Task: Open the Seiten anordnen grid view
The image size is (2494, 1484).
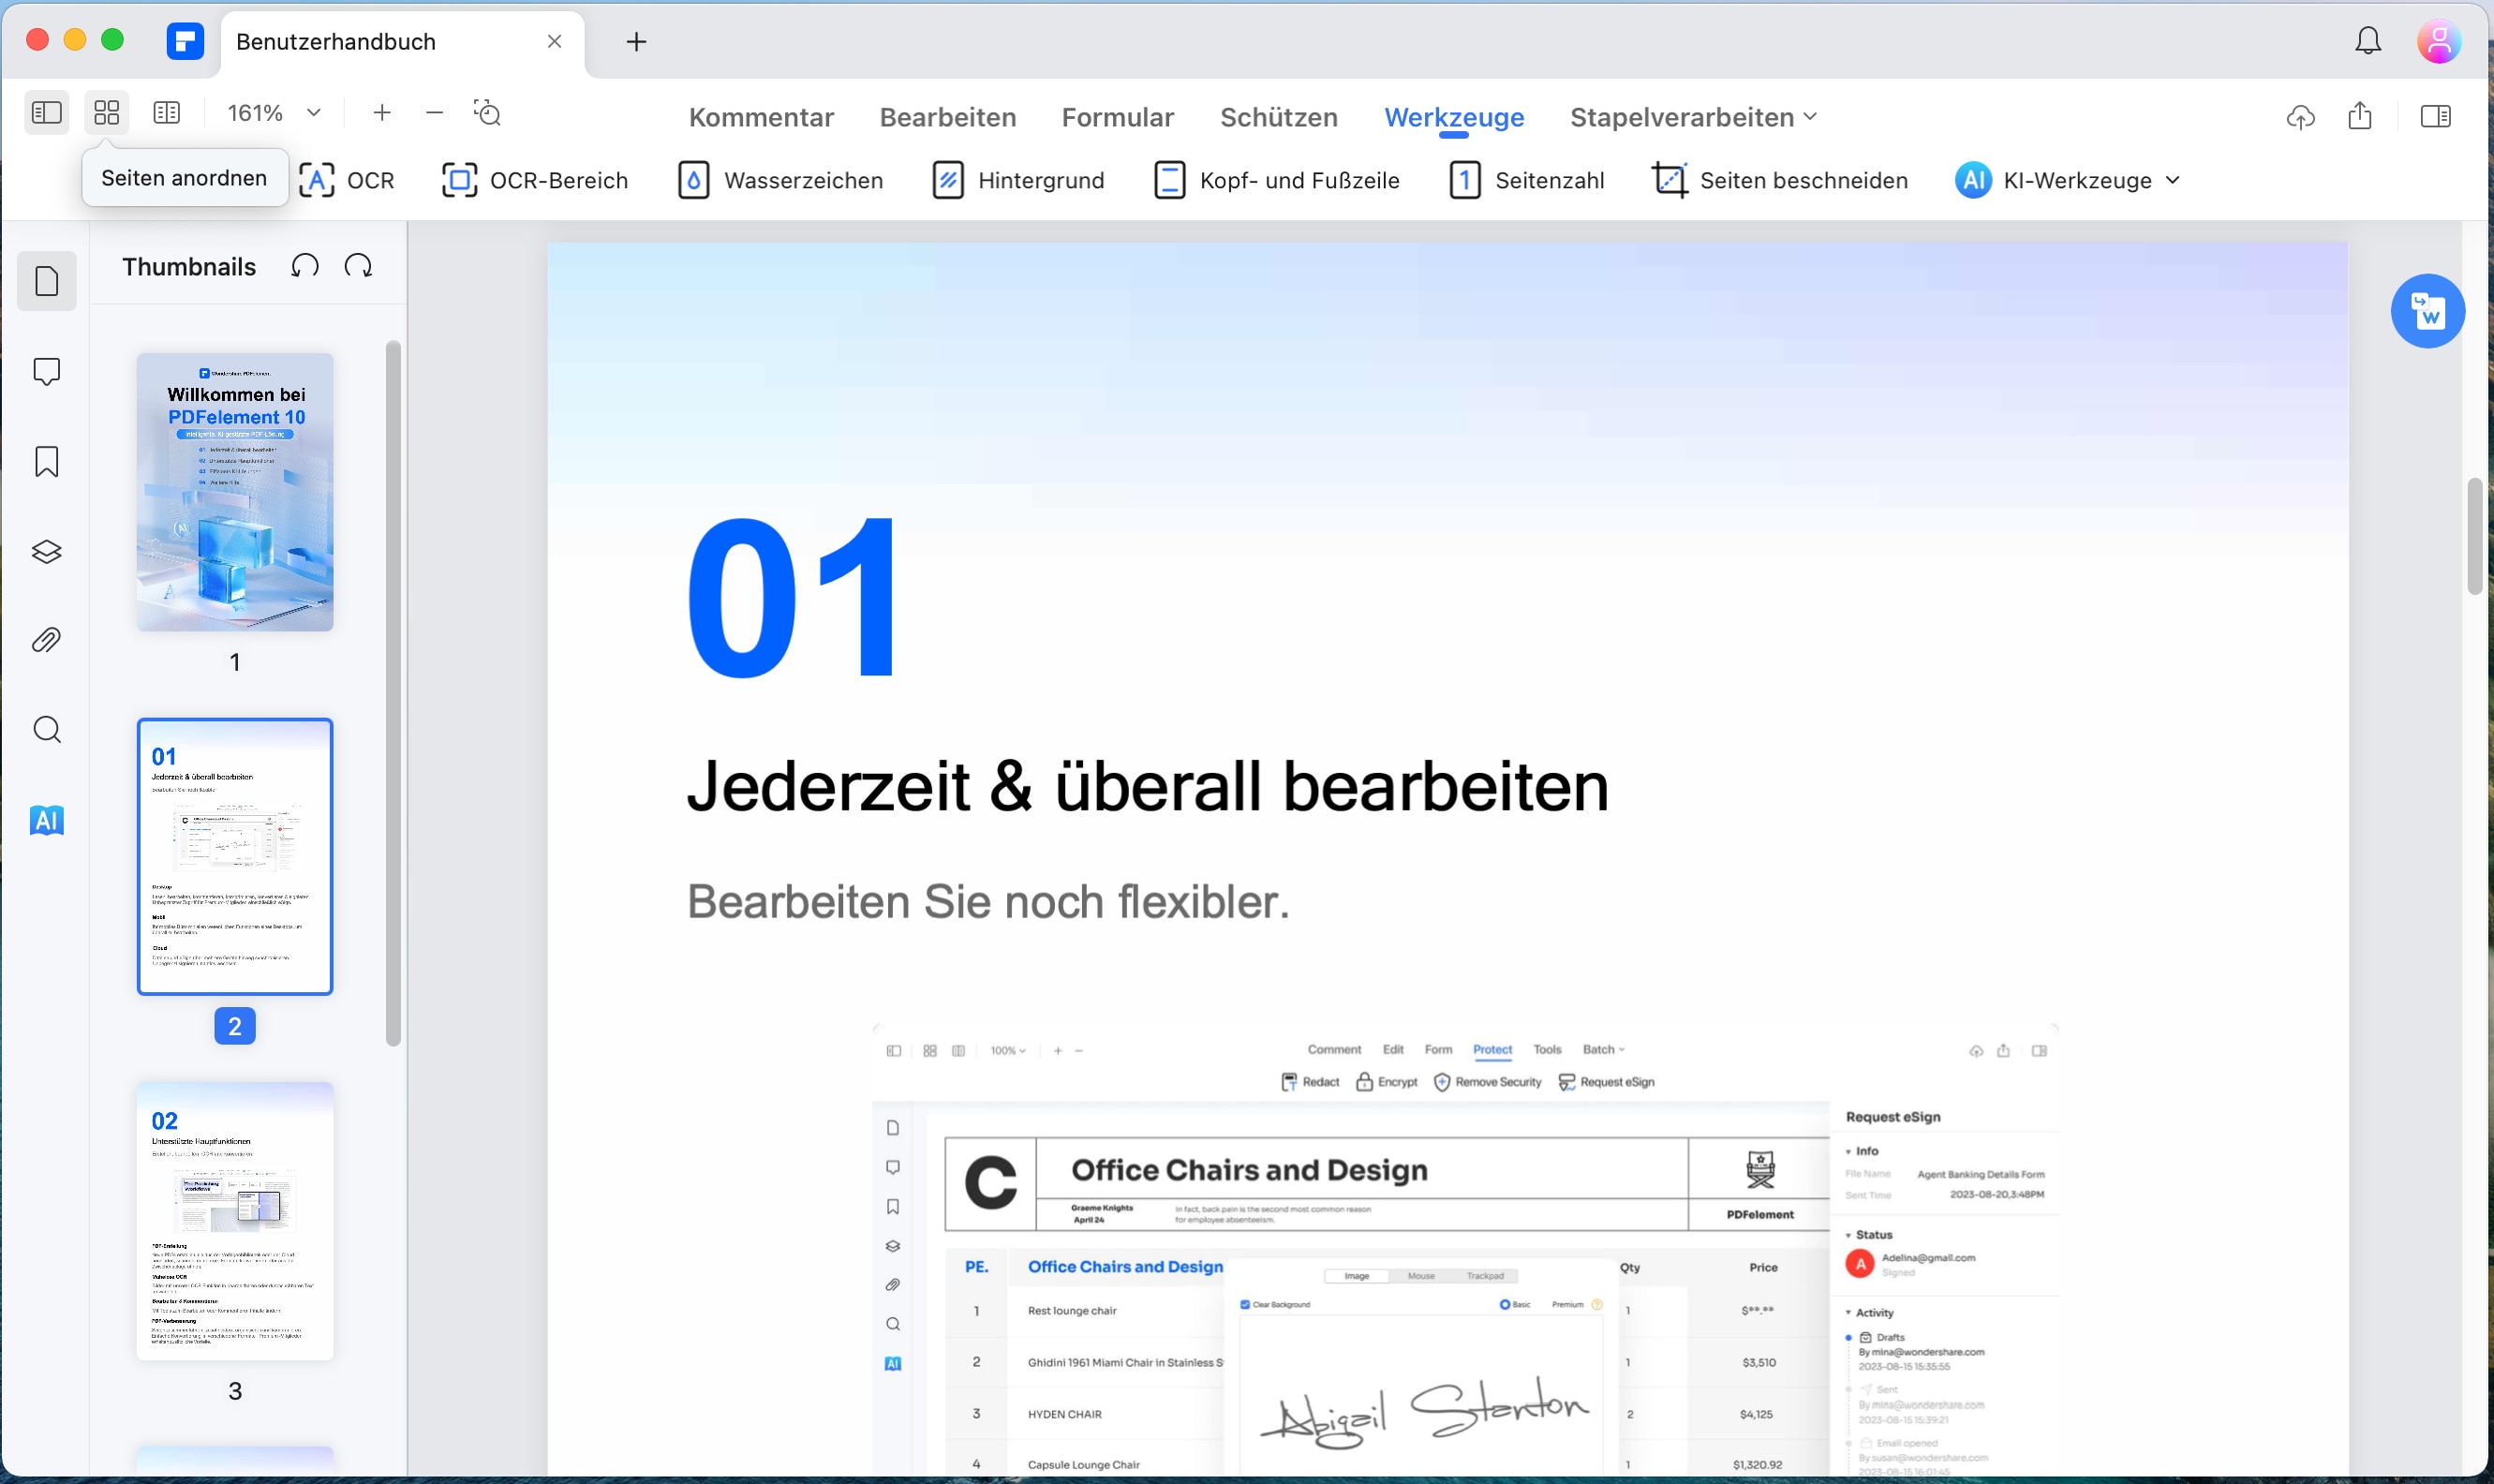Action: [107, 113]
